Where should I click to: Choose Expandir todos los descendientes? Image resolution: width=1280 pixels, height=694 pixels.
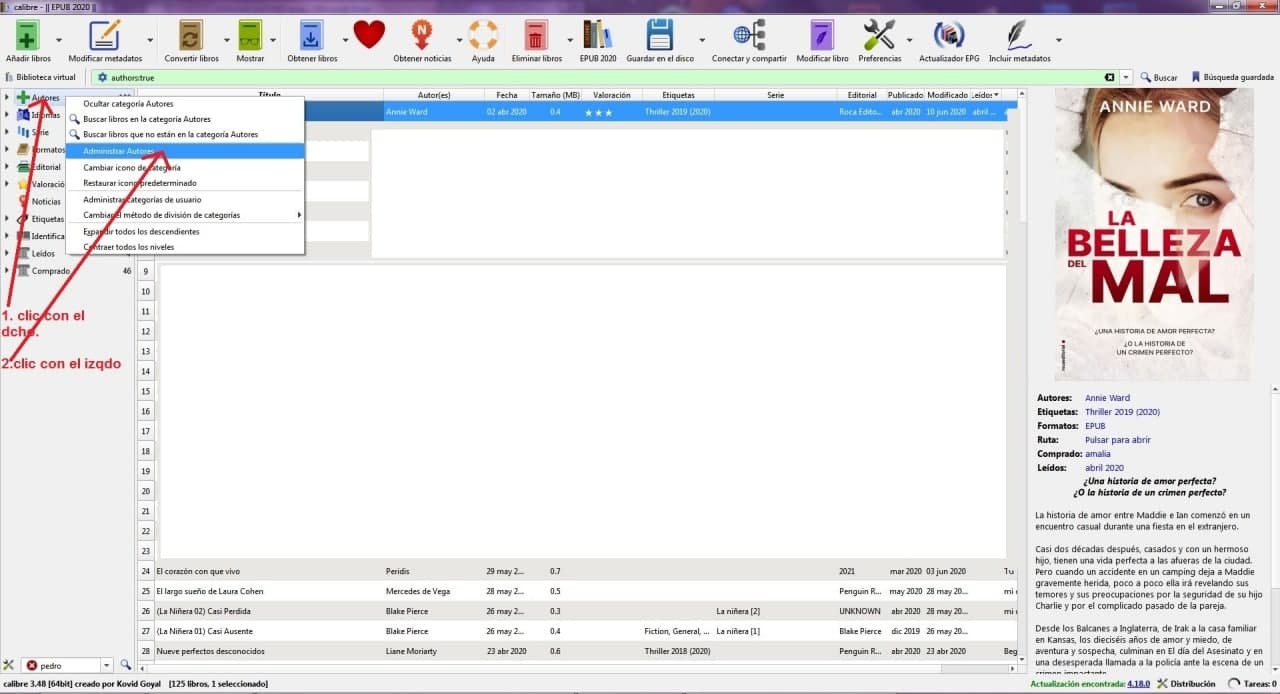[x=185, y=232]
